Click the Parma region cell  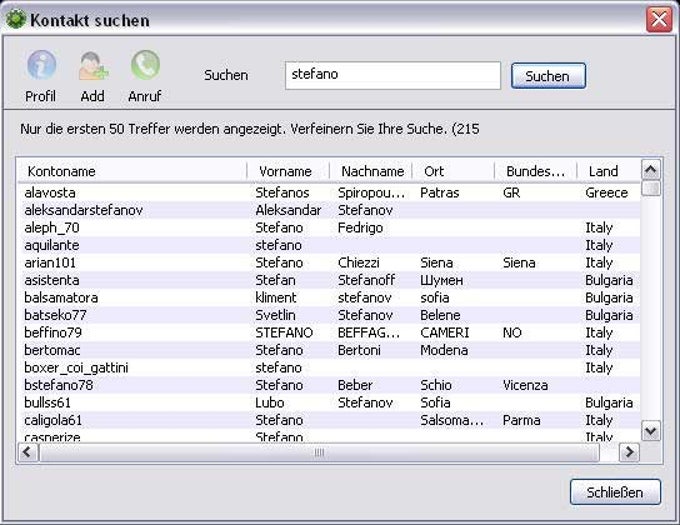[521, 421]
